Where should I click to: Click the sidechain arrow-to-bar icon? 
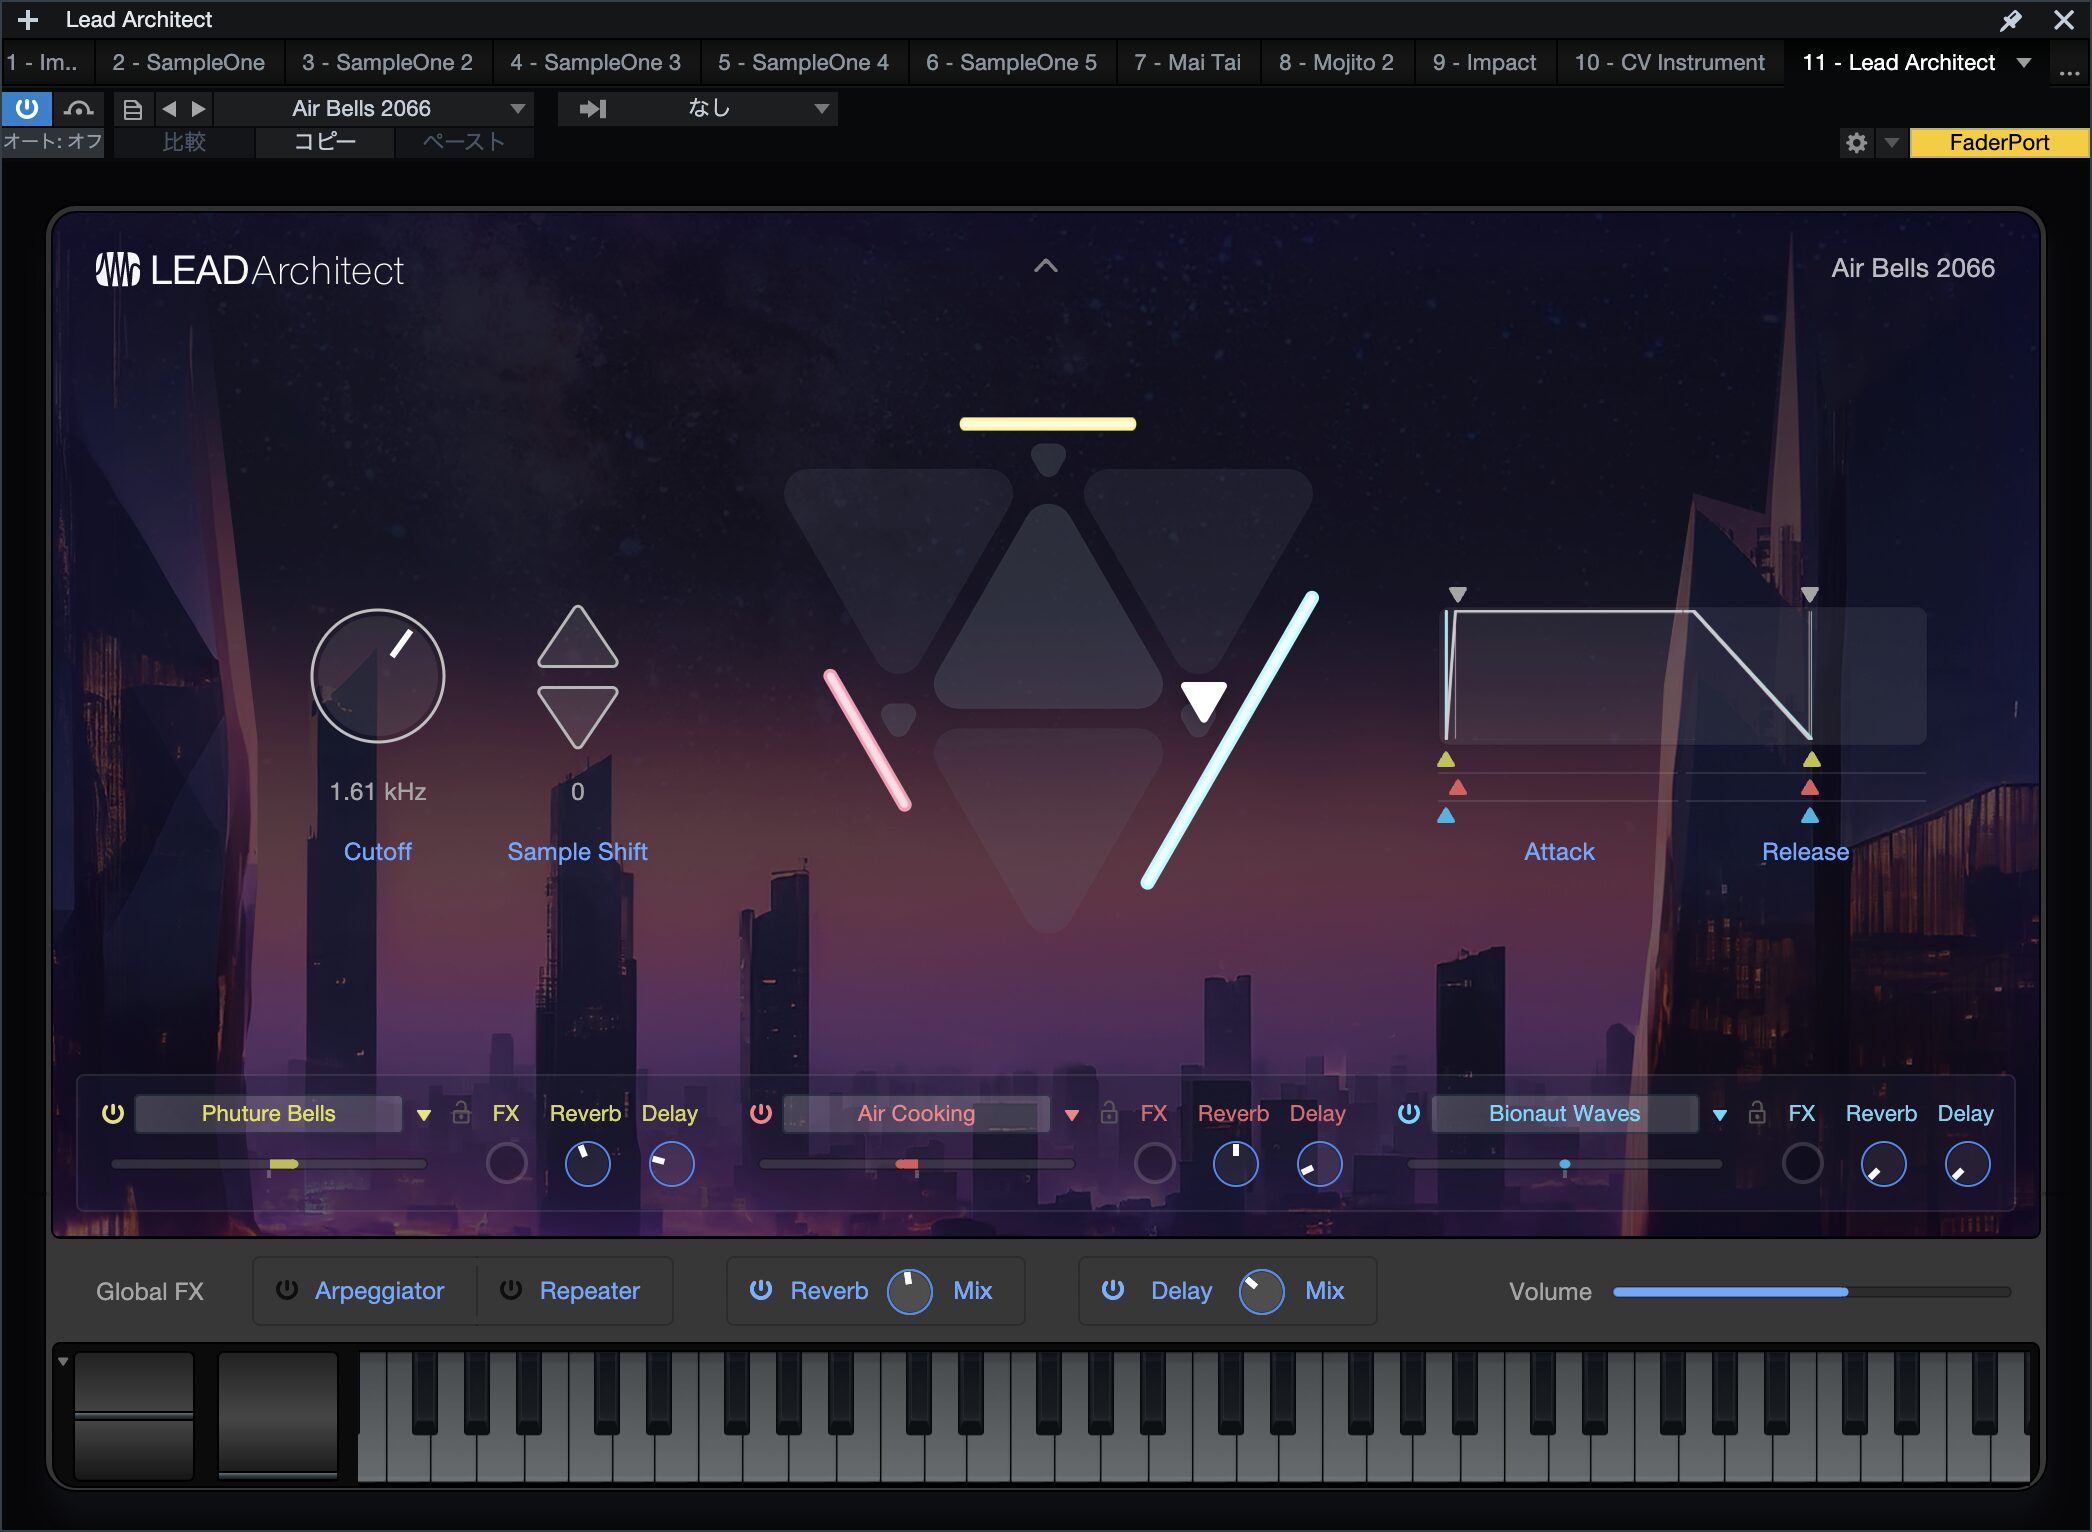593,108
